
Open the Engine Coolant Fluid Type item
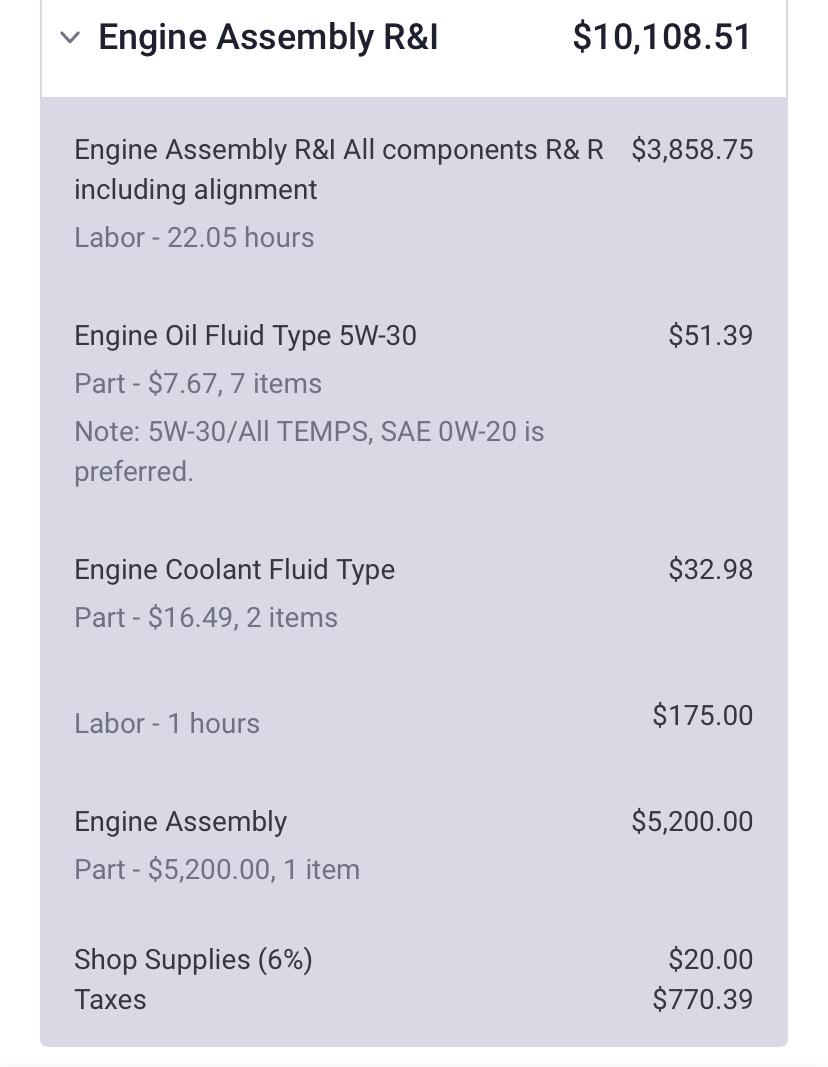tap(234, 570)
